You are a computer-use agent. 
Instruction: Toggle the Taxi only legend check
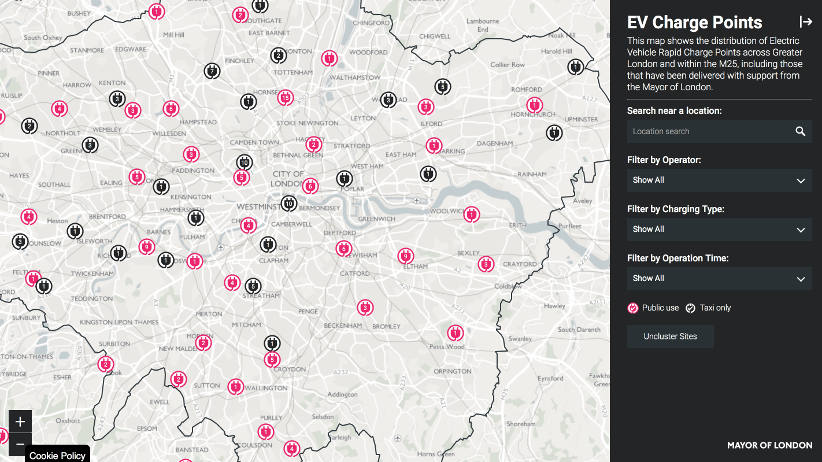[691, 308]
